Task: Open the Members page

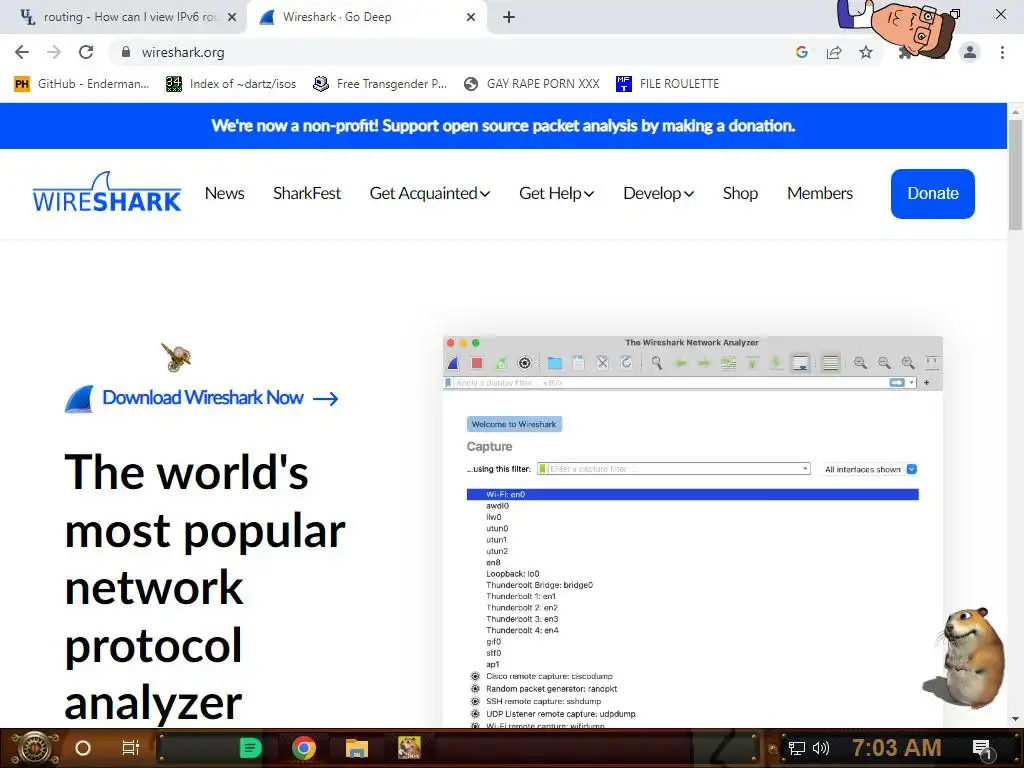Action: coord(820,193)
